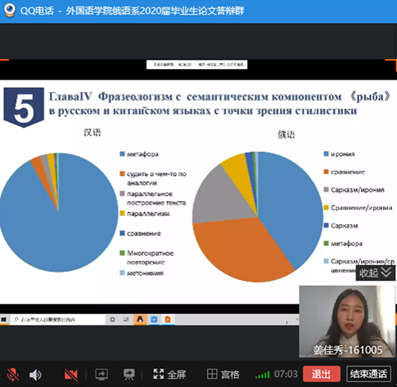Click the red 退出 exit button

click(x=321, y=374)
